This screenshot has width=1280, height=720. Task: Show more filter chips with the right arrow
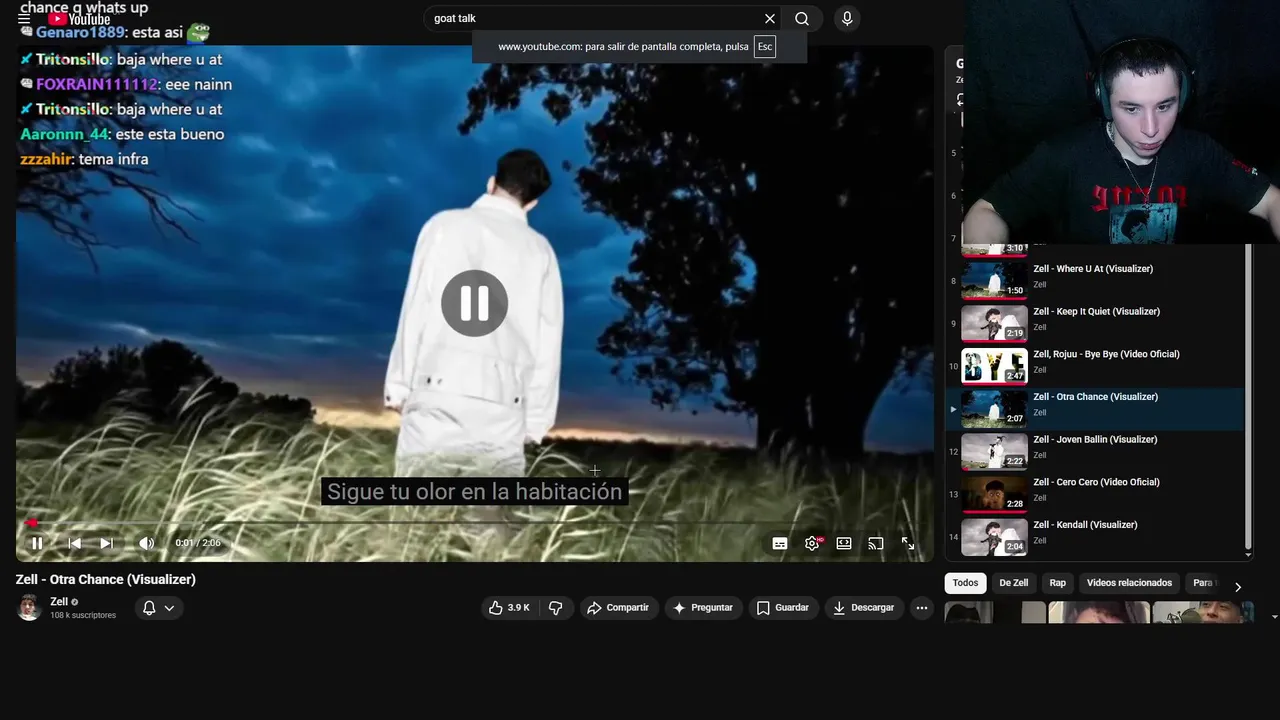coord(1238,587)
